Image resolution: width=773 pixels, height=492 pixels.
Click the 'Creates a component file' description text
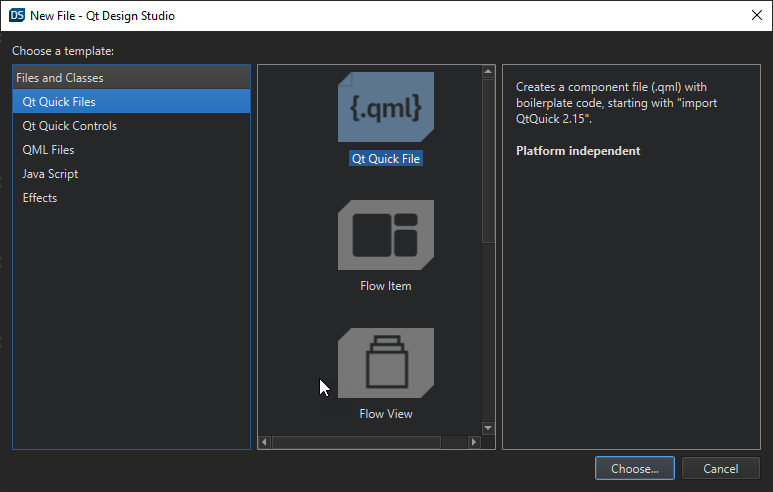point(616,103)
